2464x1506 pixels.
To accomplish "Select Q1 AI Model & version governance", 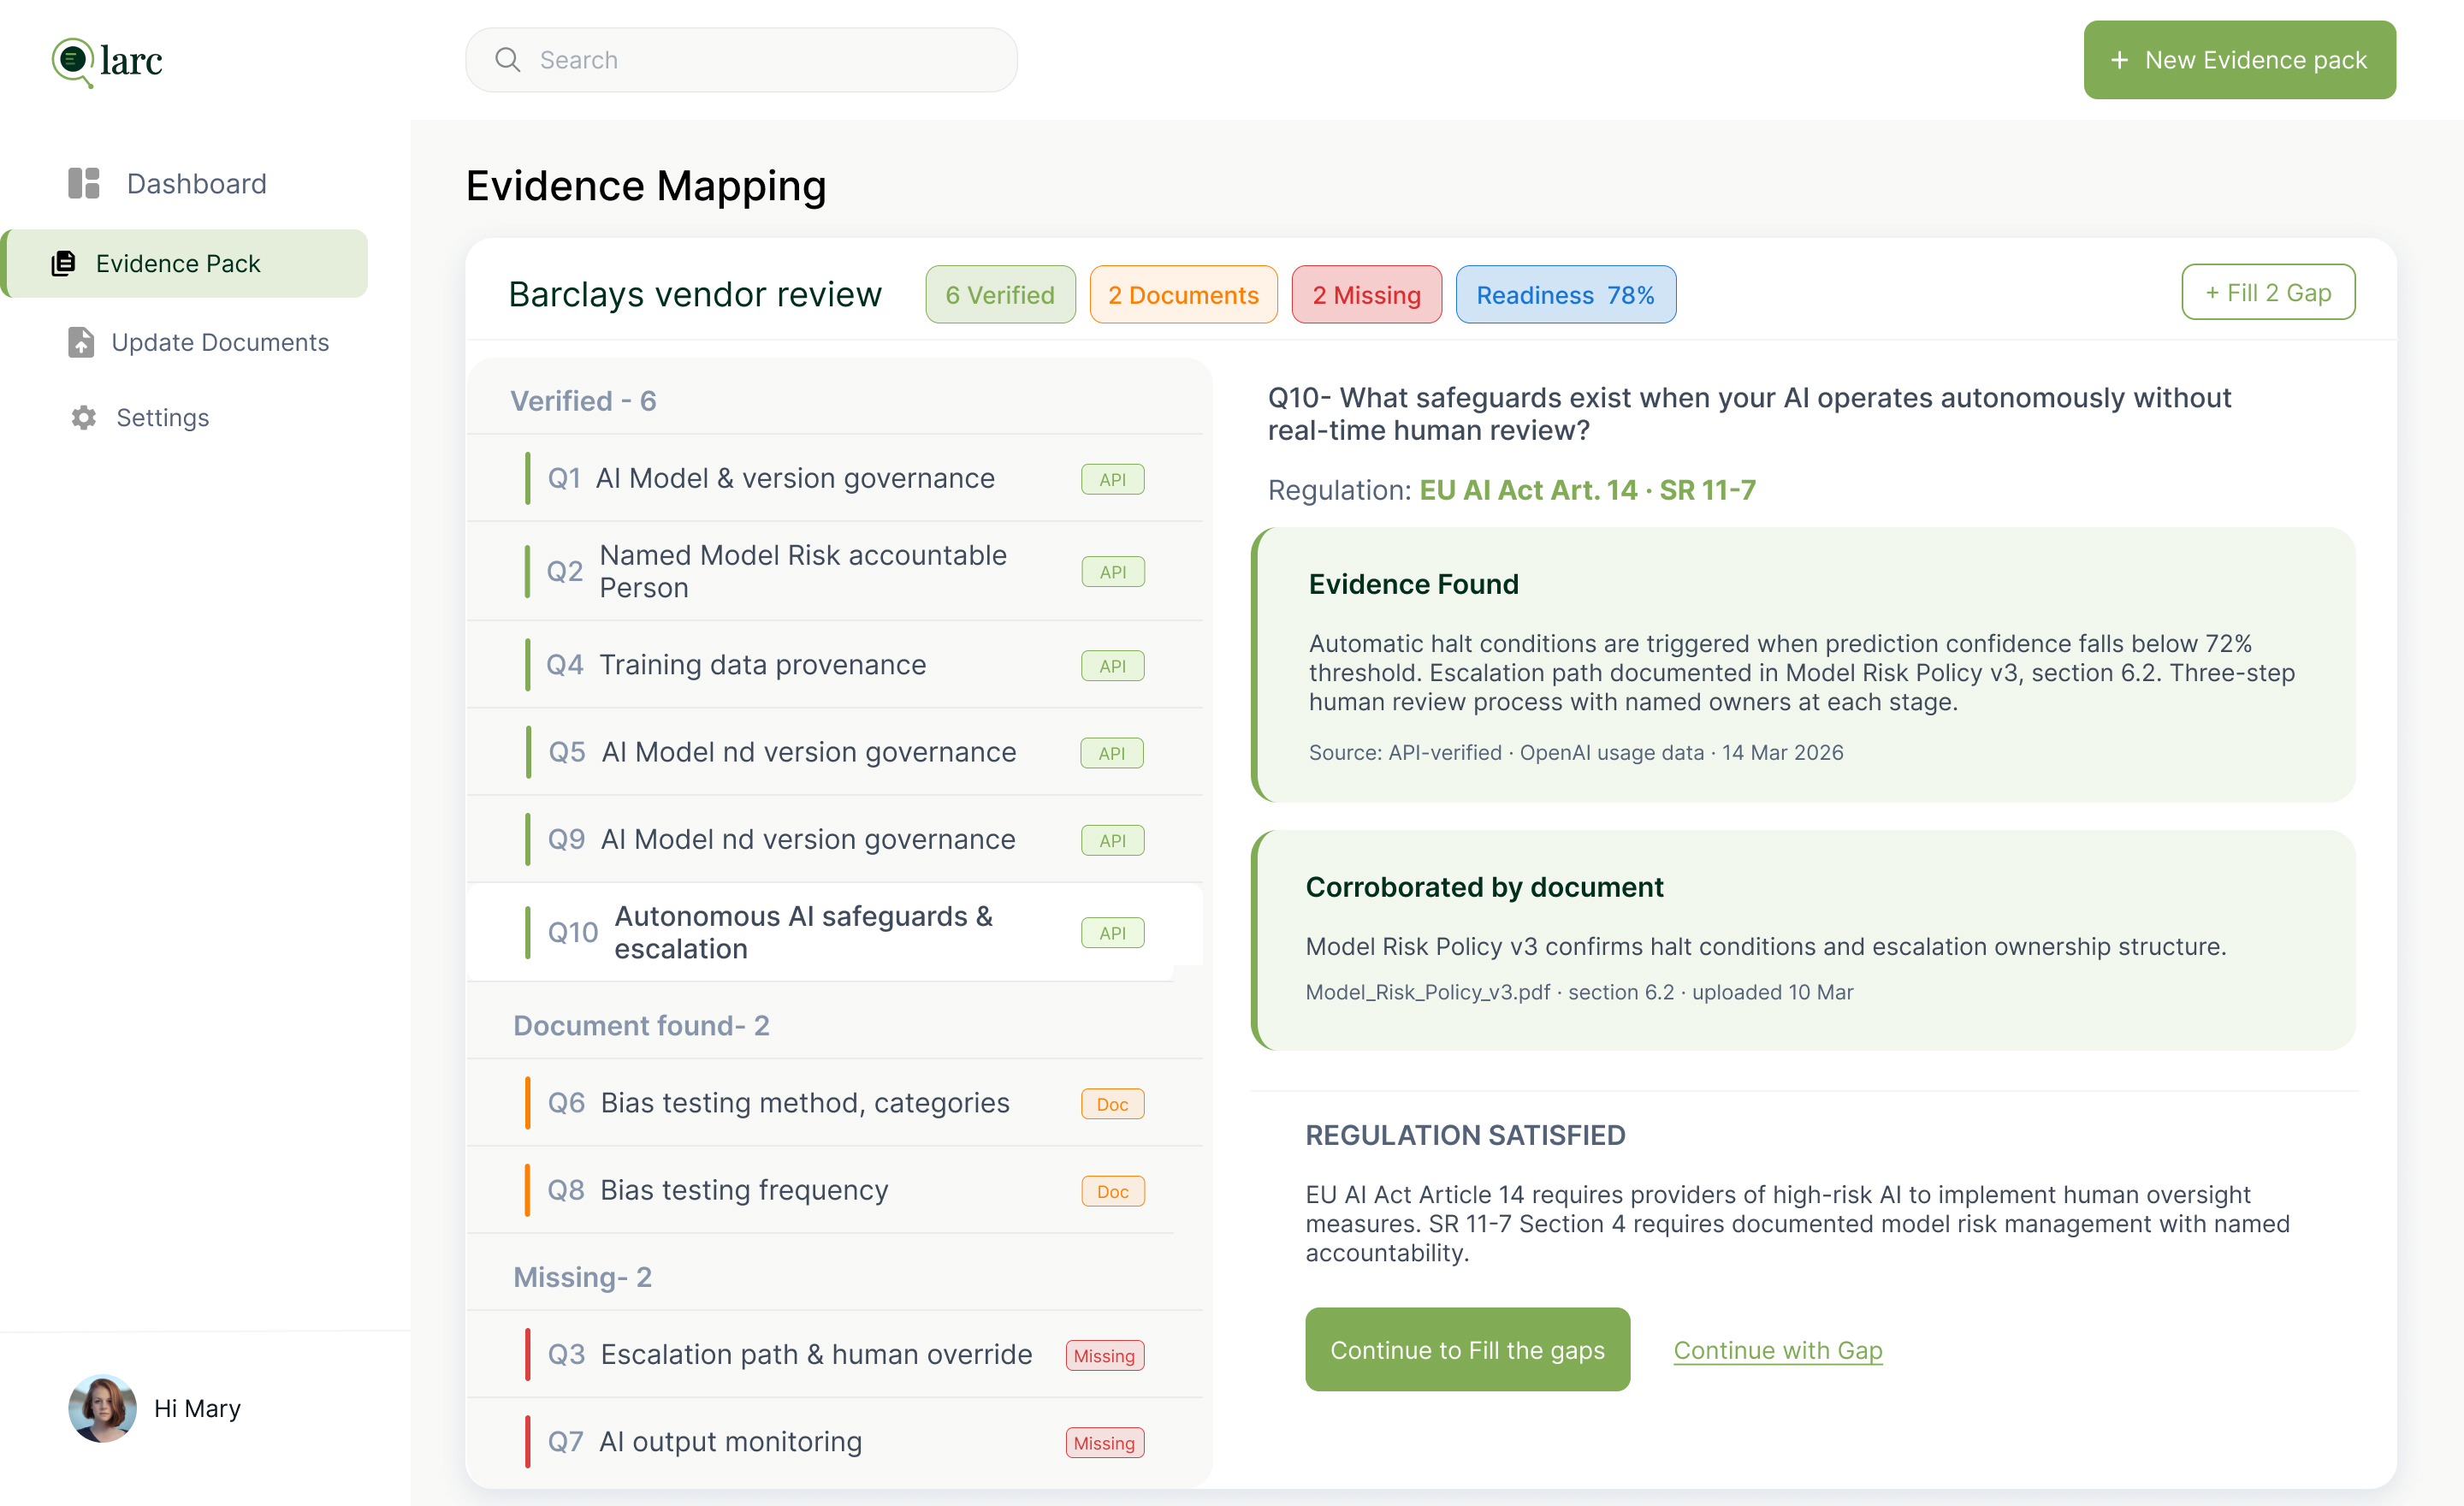I will pyautogui.click(x=835, y=478).
